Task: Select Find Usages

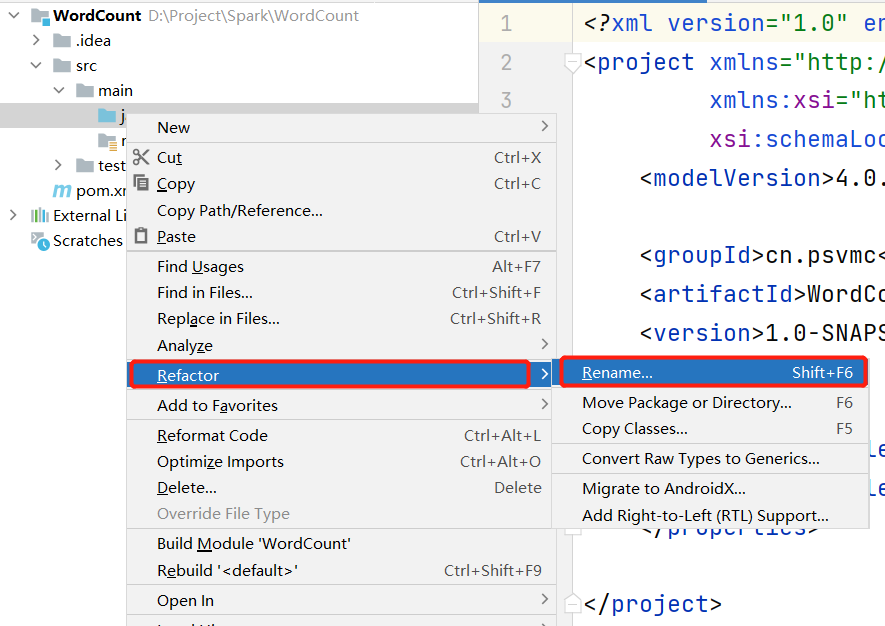Action: pyautogui.click(x=341, y=266)
